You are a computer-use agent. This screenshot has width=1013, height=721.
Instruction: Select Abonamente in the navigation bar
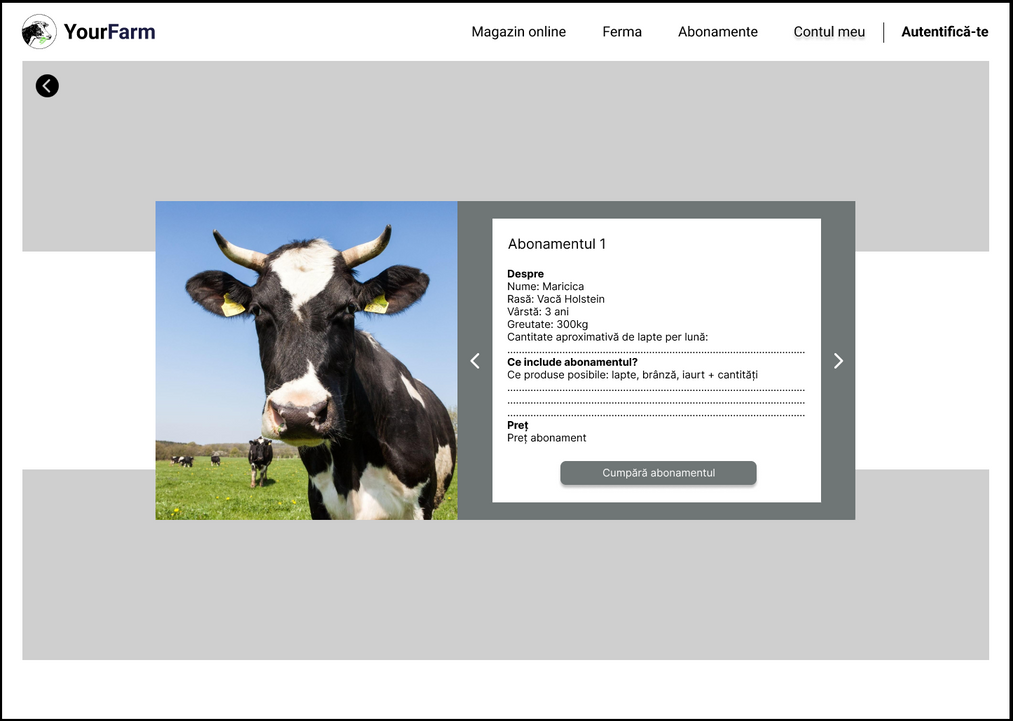coord(717,32)
